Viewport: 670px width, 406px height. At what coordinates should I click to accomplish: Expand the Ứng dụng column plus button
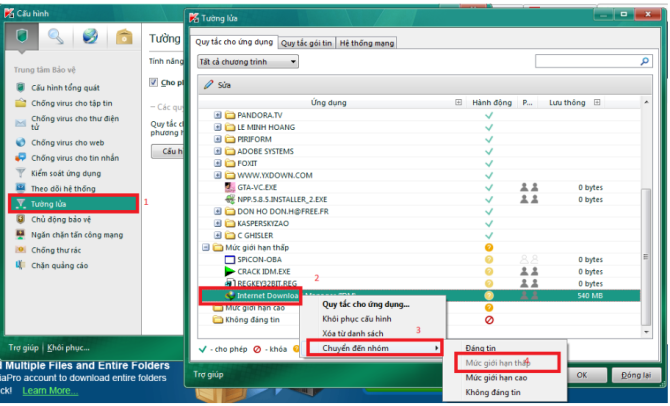point(458,102)
